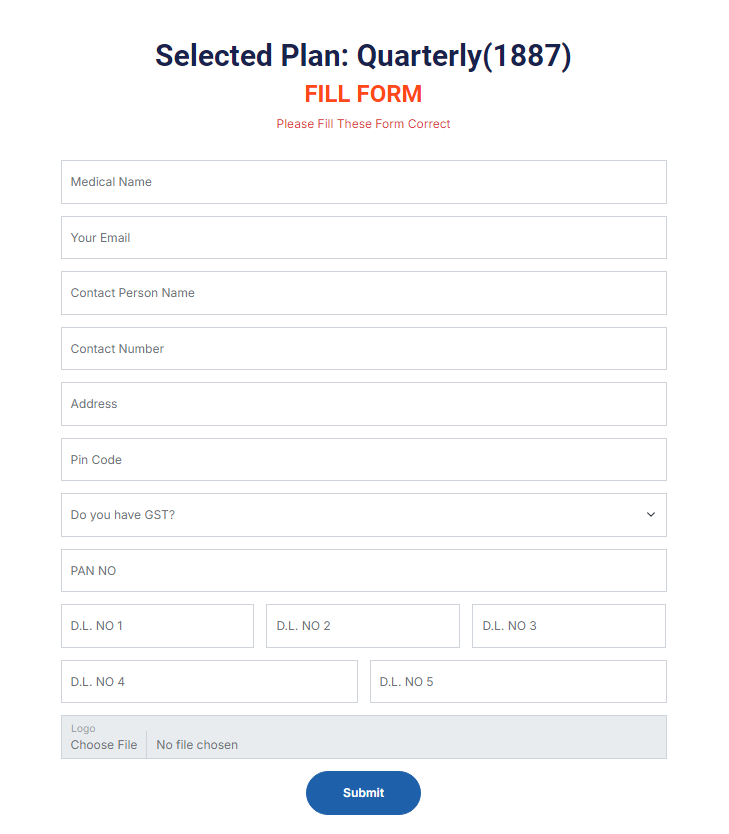Click the Medical Name input field
The image size is (729, 834).
[x=363, y=182]
